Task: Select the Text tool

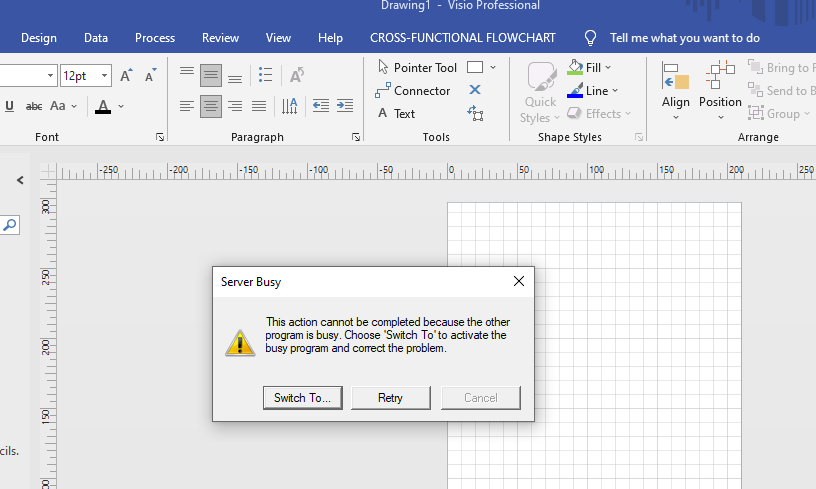Action: pyautogui.click(x=397, y=113)
